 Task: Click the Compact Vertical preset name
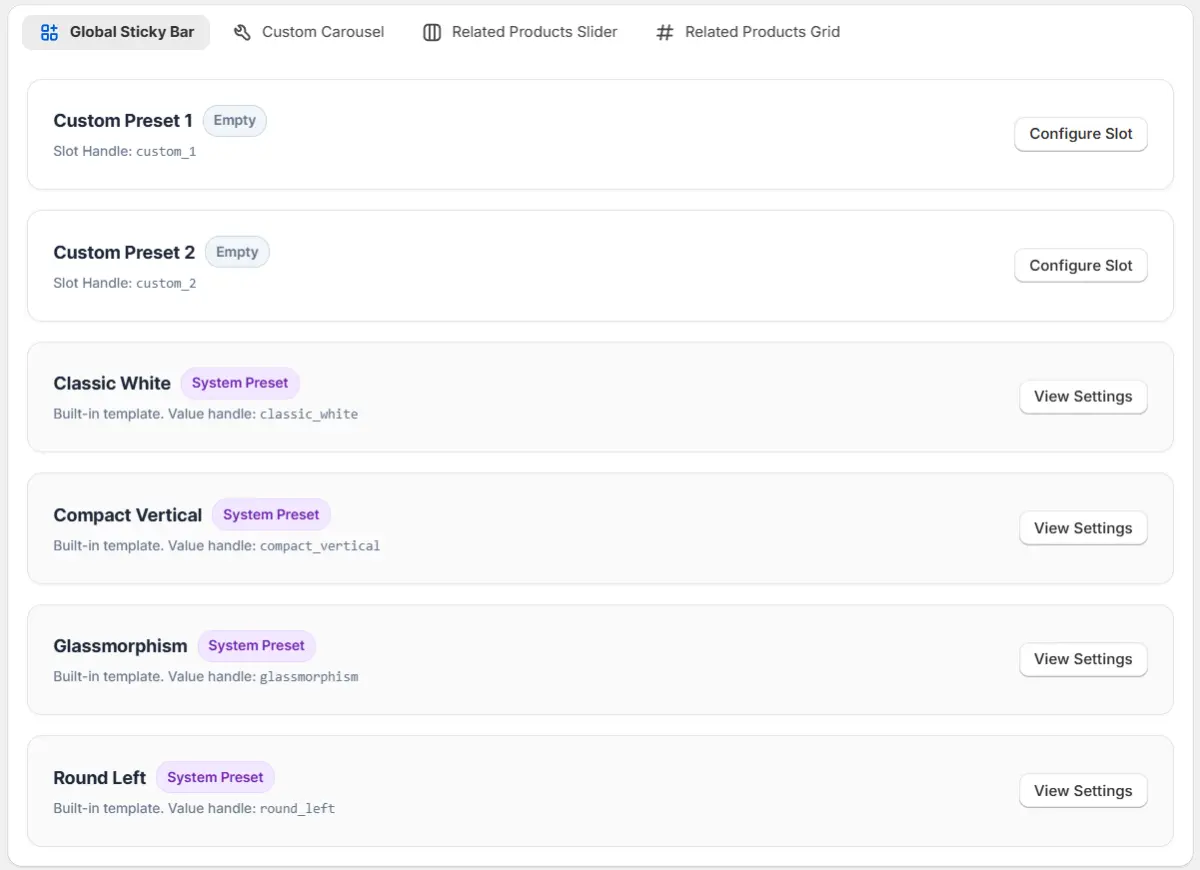tap(128, 516)
